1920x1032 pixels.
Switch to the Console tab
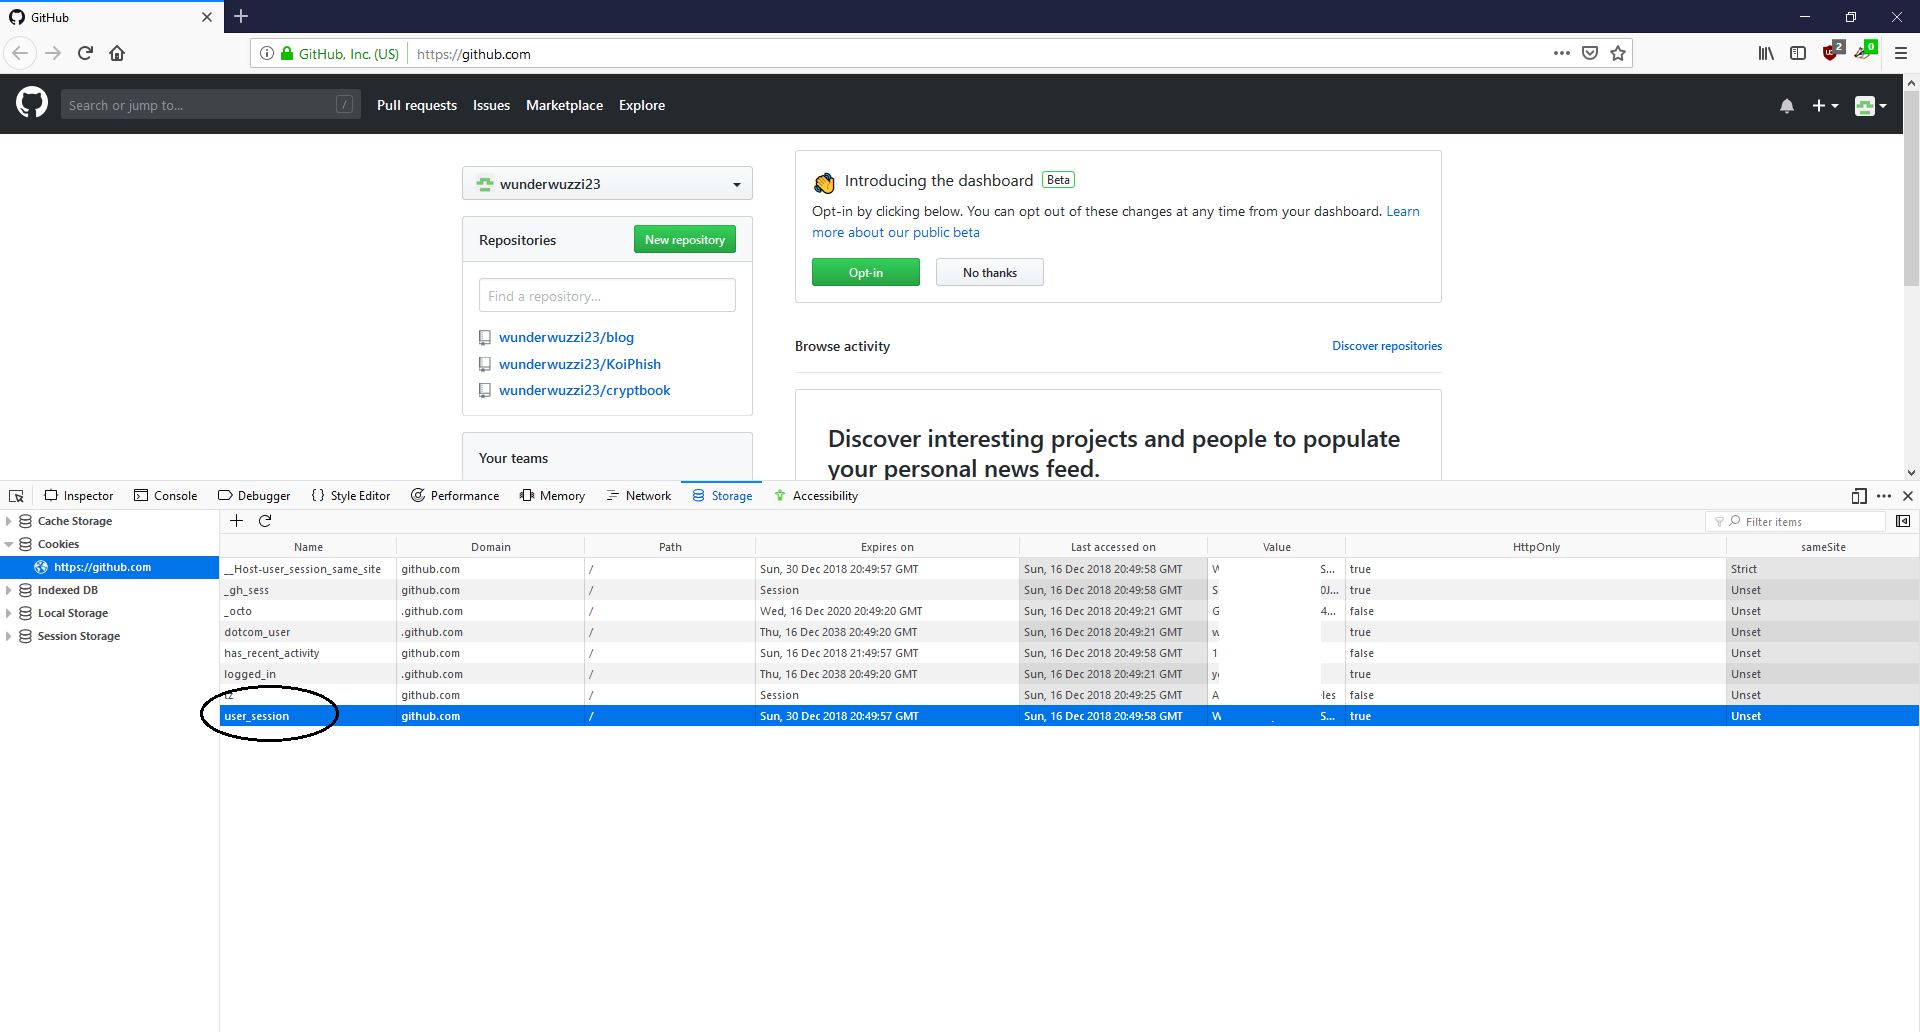click(166, 496)
